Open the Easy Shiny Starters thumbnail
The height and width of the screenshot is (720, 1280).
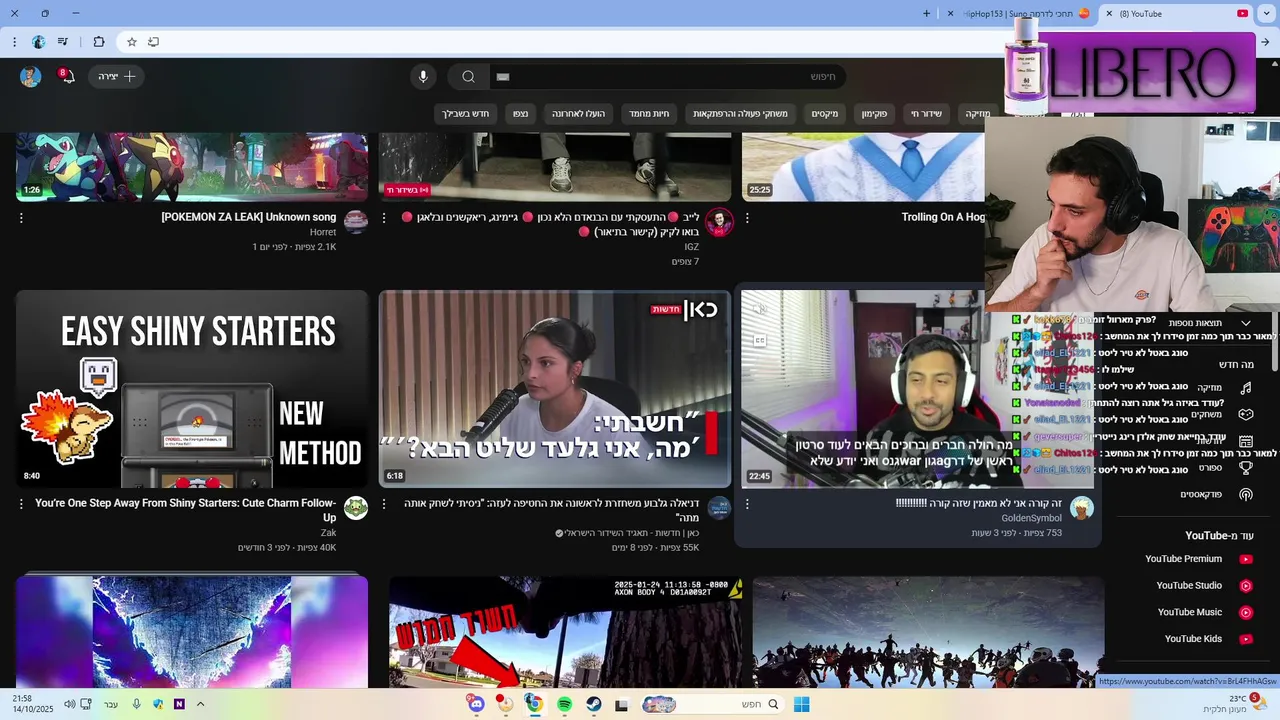coord(192,389)
